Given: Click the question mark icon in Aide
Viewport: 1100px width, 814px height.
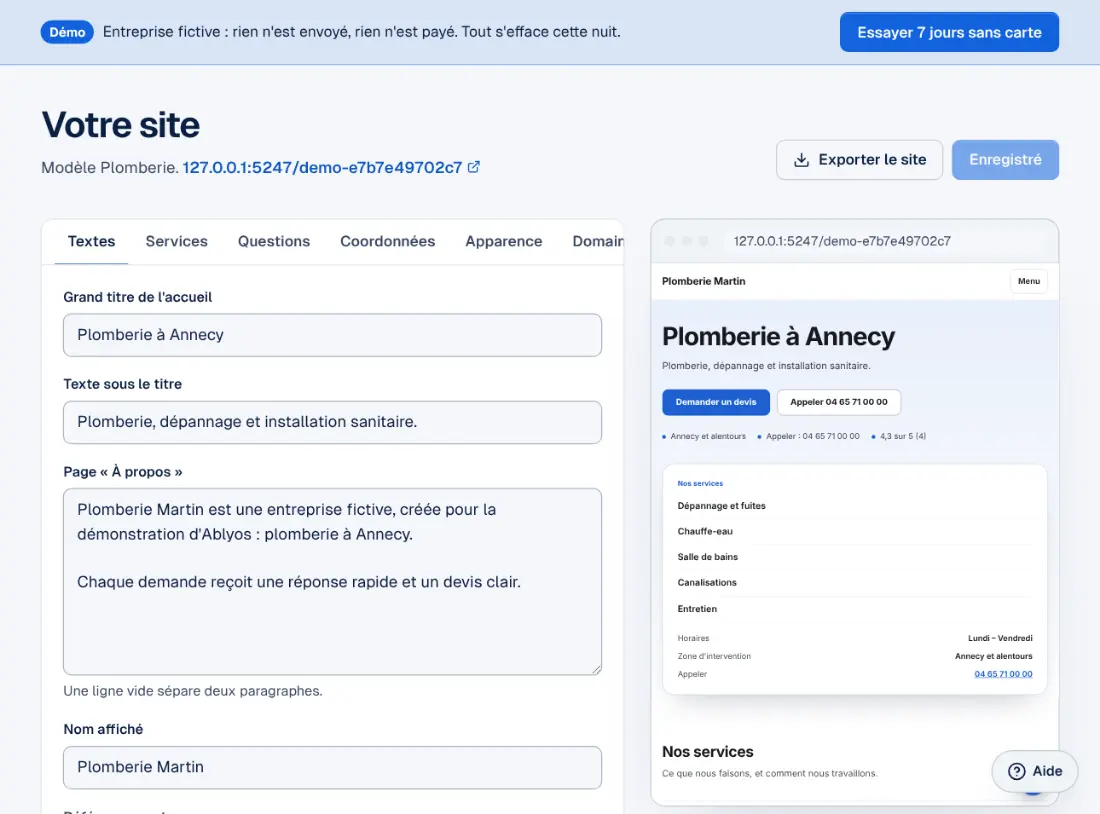Looking at the screenshot, I should 1017,771.
